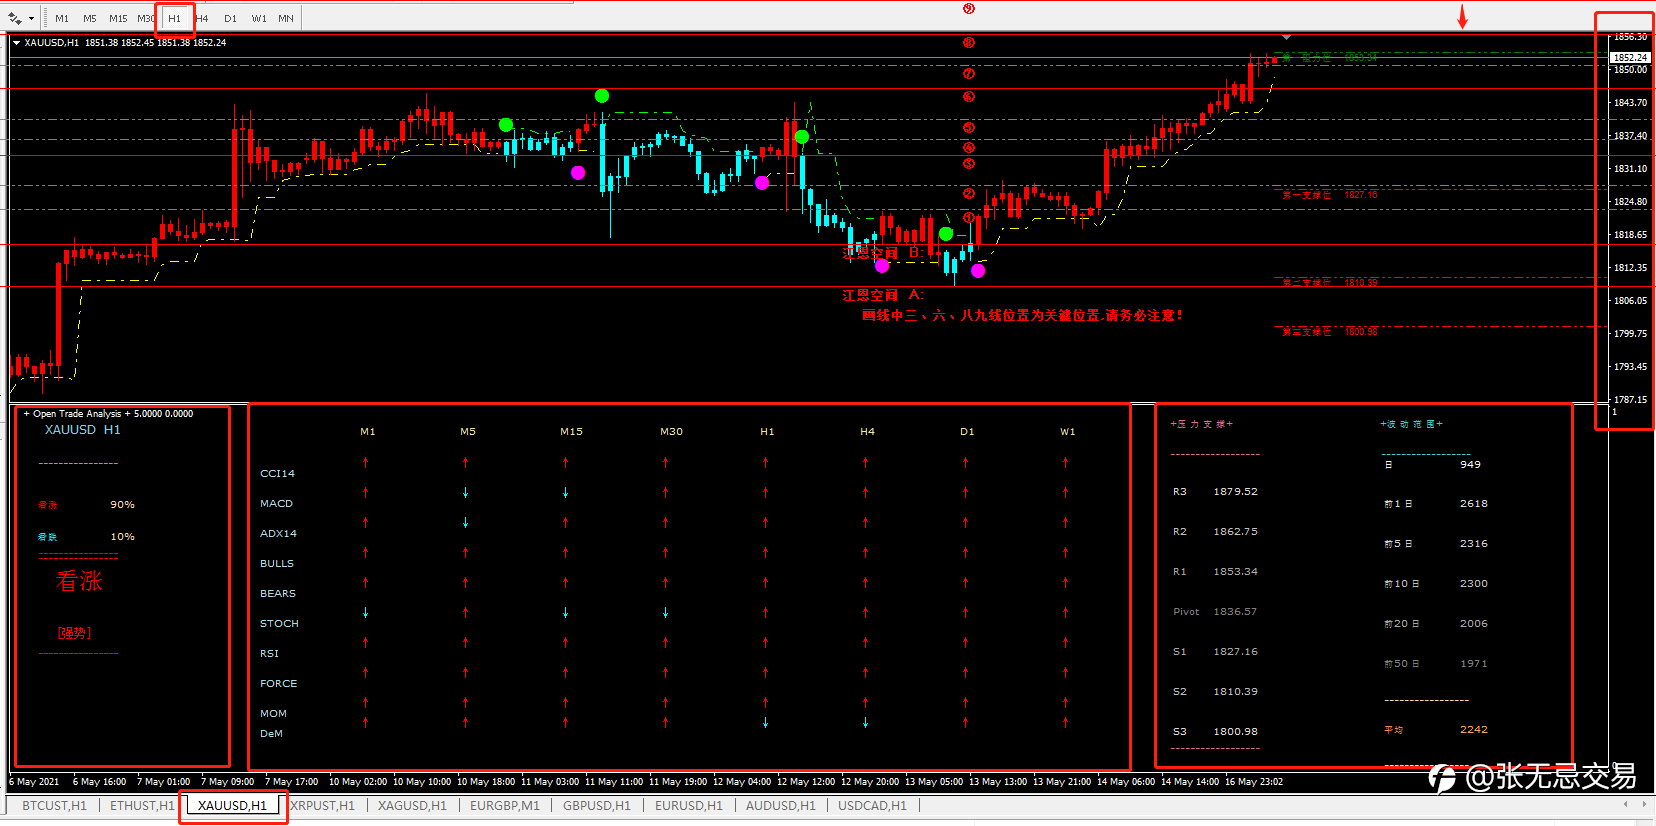Click the MOM indicator row label

coord(273,713)
